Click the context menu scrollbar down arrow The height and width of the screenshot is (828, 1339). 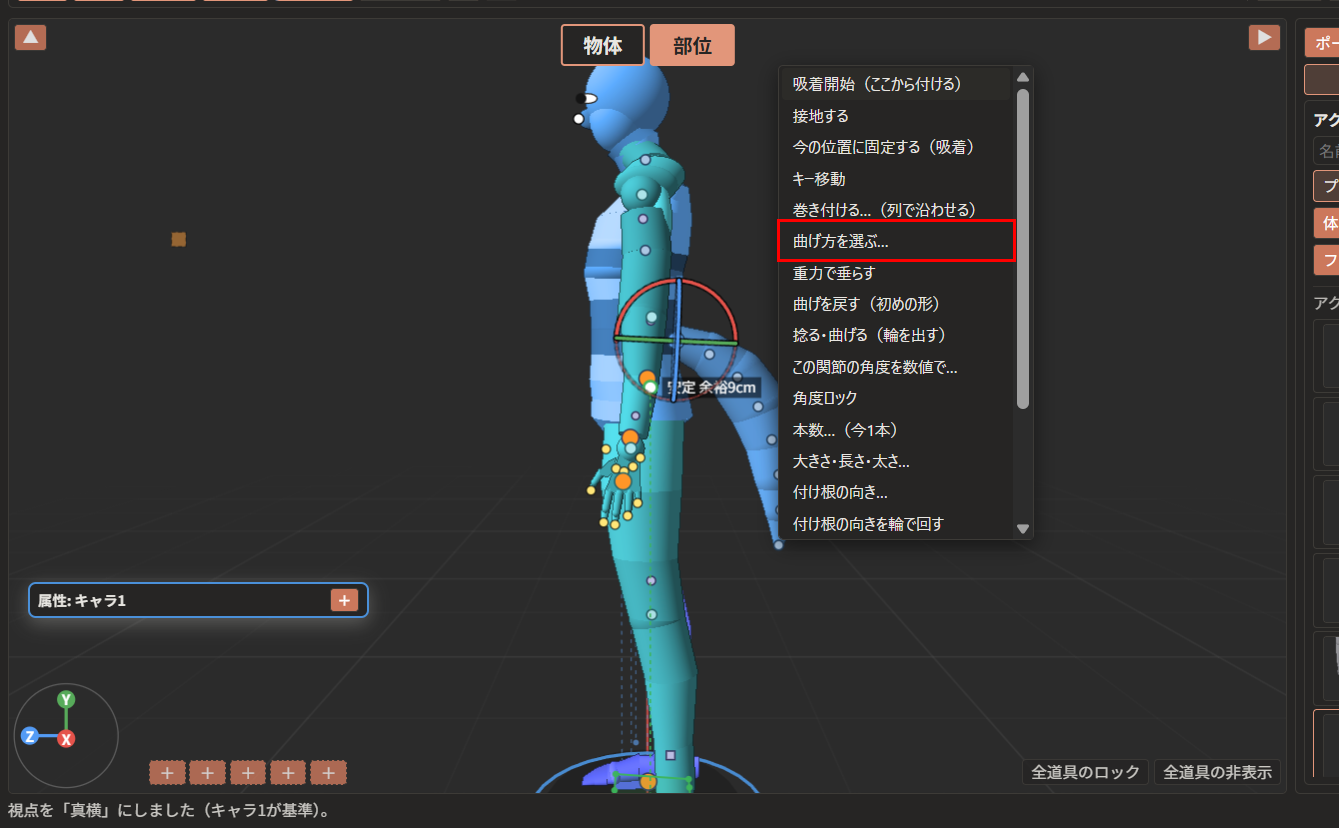click(1022, 528)
